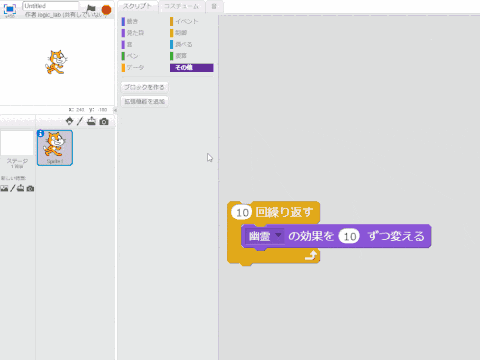Click the 拡張機能を追加 button
This screenshot has height=360, width=480.
pyautogui.click(x=144, y=101)
